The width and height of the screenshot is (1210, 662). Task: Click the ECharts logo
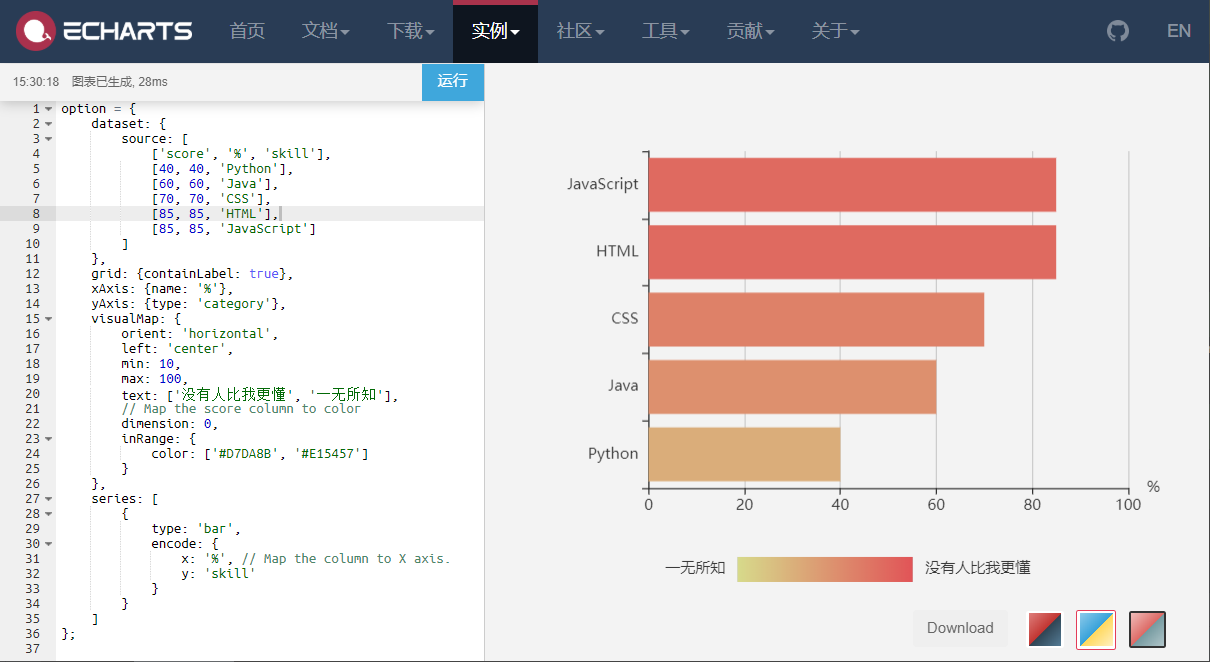coord(104,30)
